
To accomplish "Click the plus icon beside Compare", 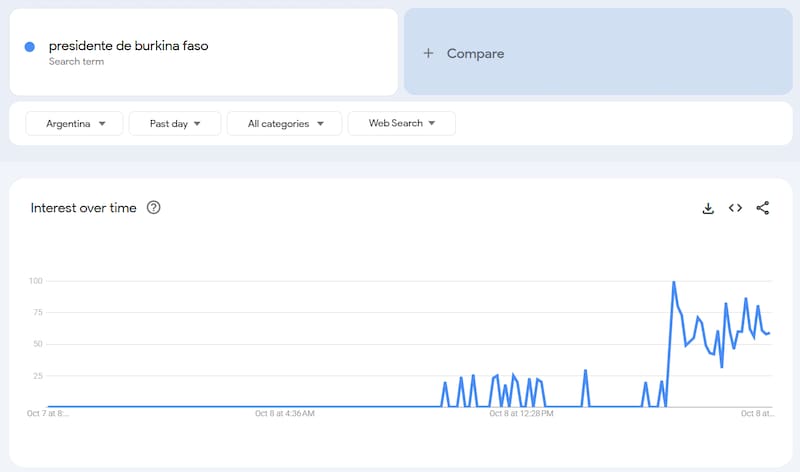I will click(429, 53).
